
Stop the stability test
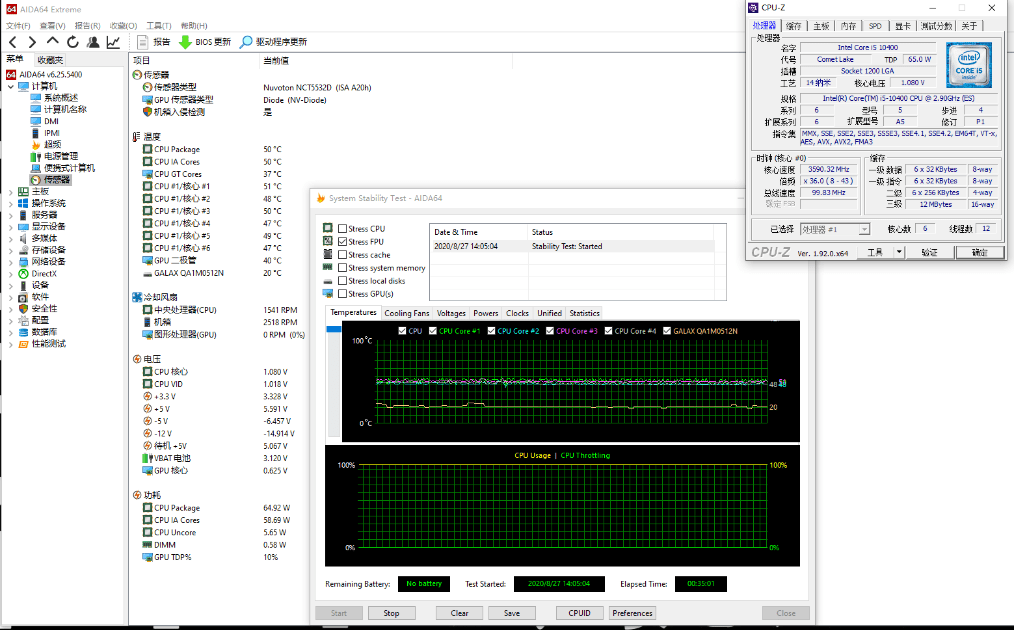coord(391,613)
